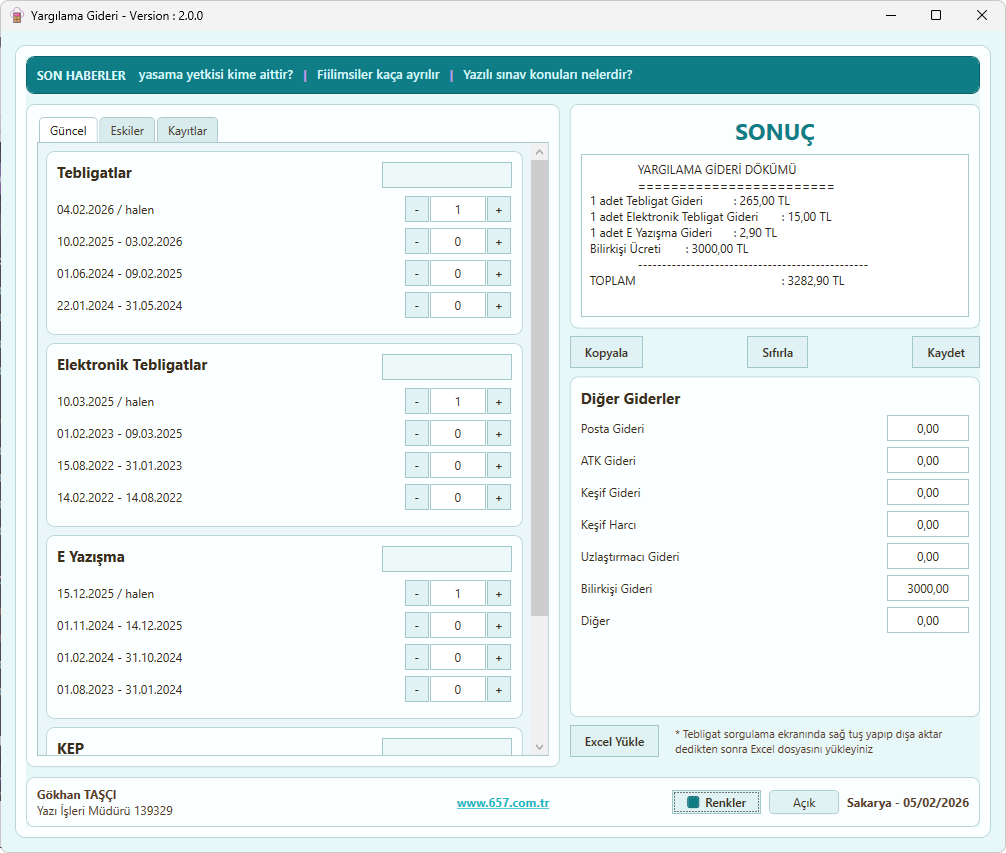Click minus for 01.02.2024 - 31.10.2024 row
1006x853 pixels.
click(417, 657)
